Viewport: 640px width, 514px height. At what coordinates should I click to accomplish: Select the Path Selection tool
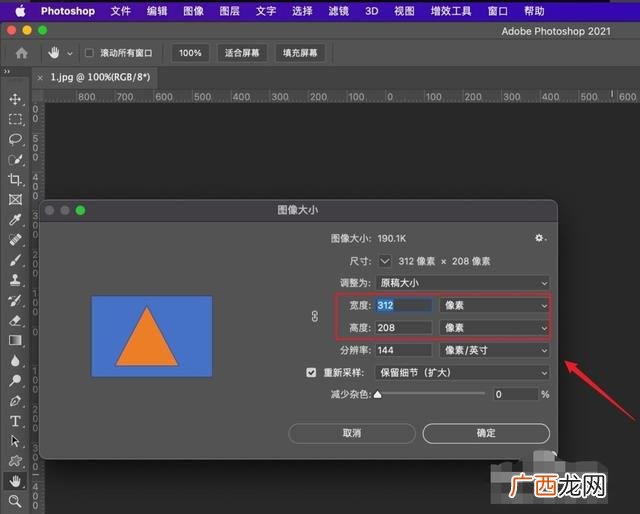[16, 441]
